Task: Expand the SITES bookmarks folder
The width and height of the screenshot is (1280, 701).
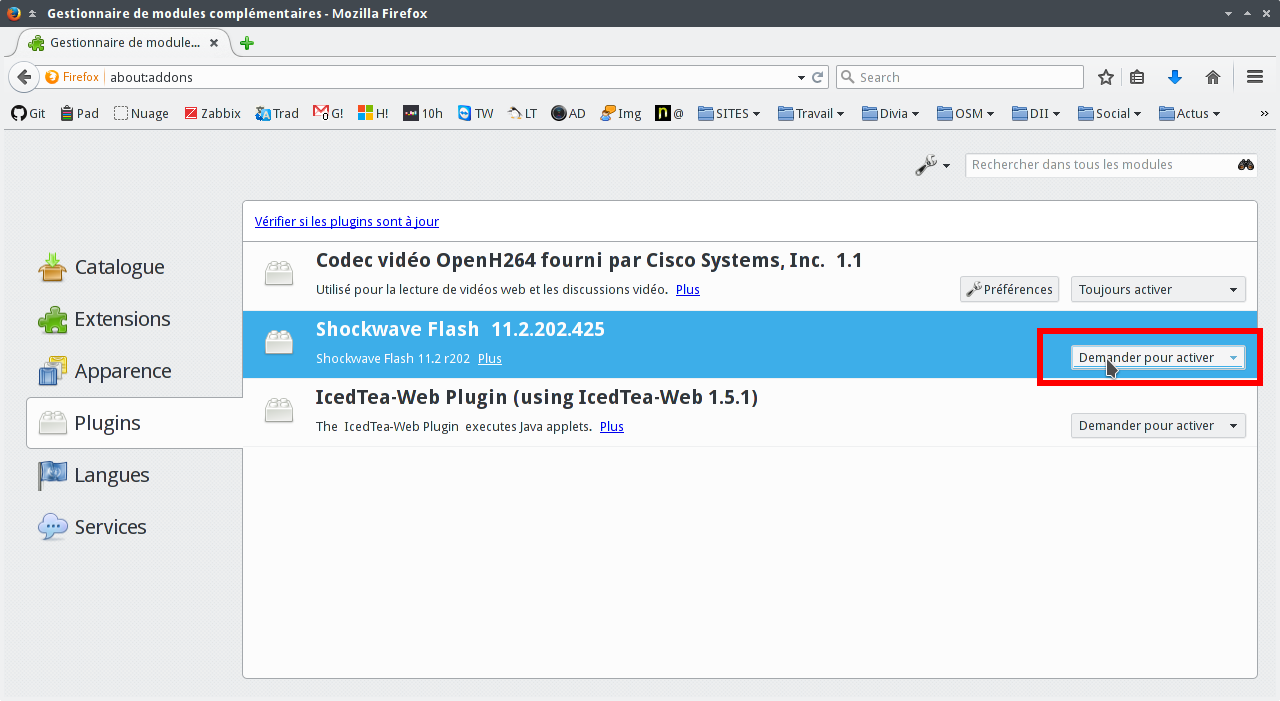Action: [729, 113]
